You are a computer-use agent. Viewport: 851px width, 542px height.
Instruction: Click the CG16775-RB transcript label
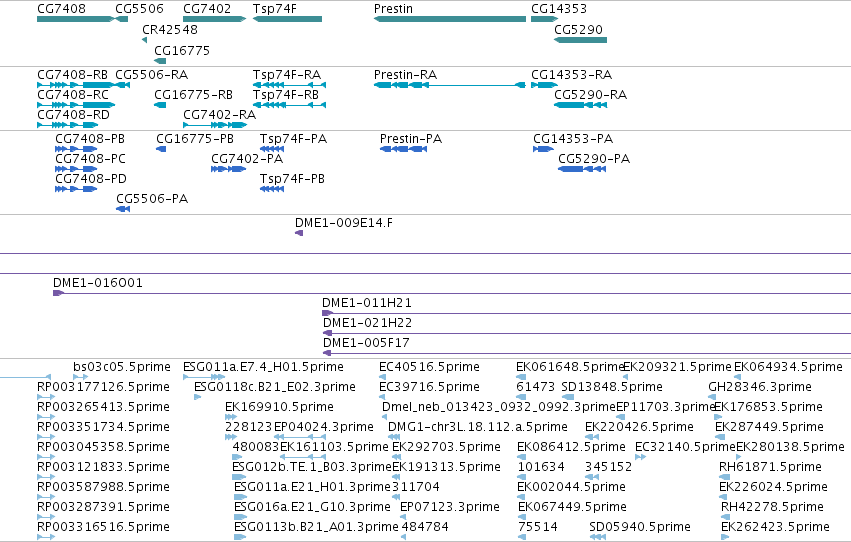pos(193,95)
